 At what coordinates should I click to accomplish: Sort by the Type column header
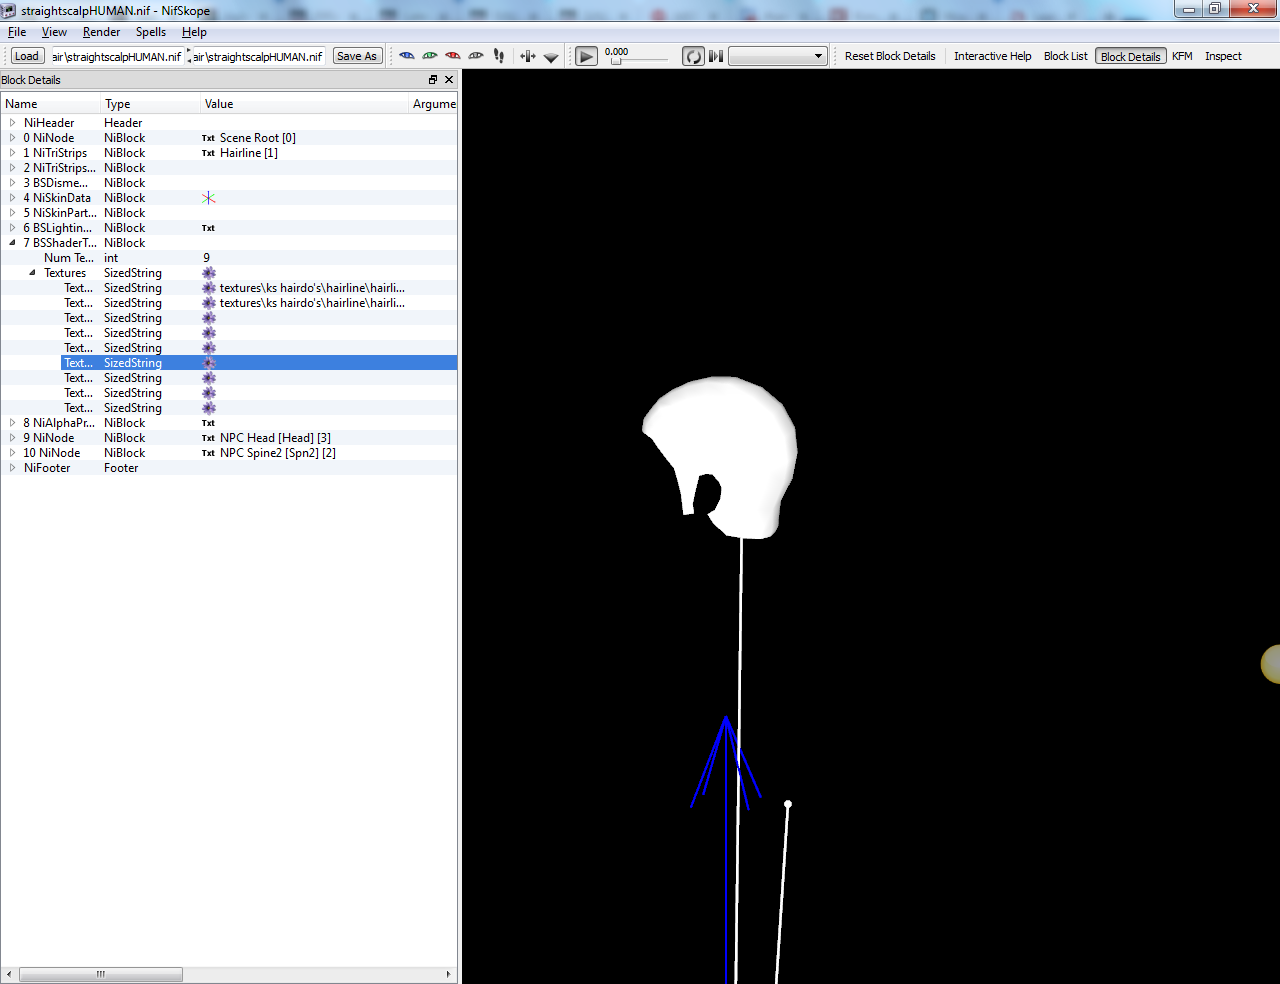click(x=150, y=104)
